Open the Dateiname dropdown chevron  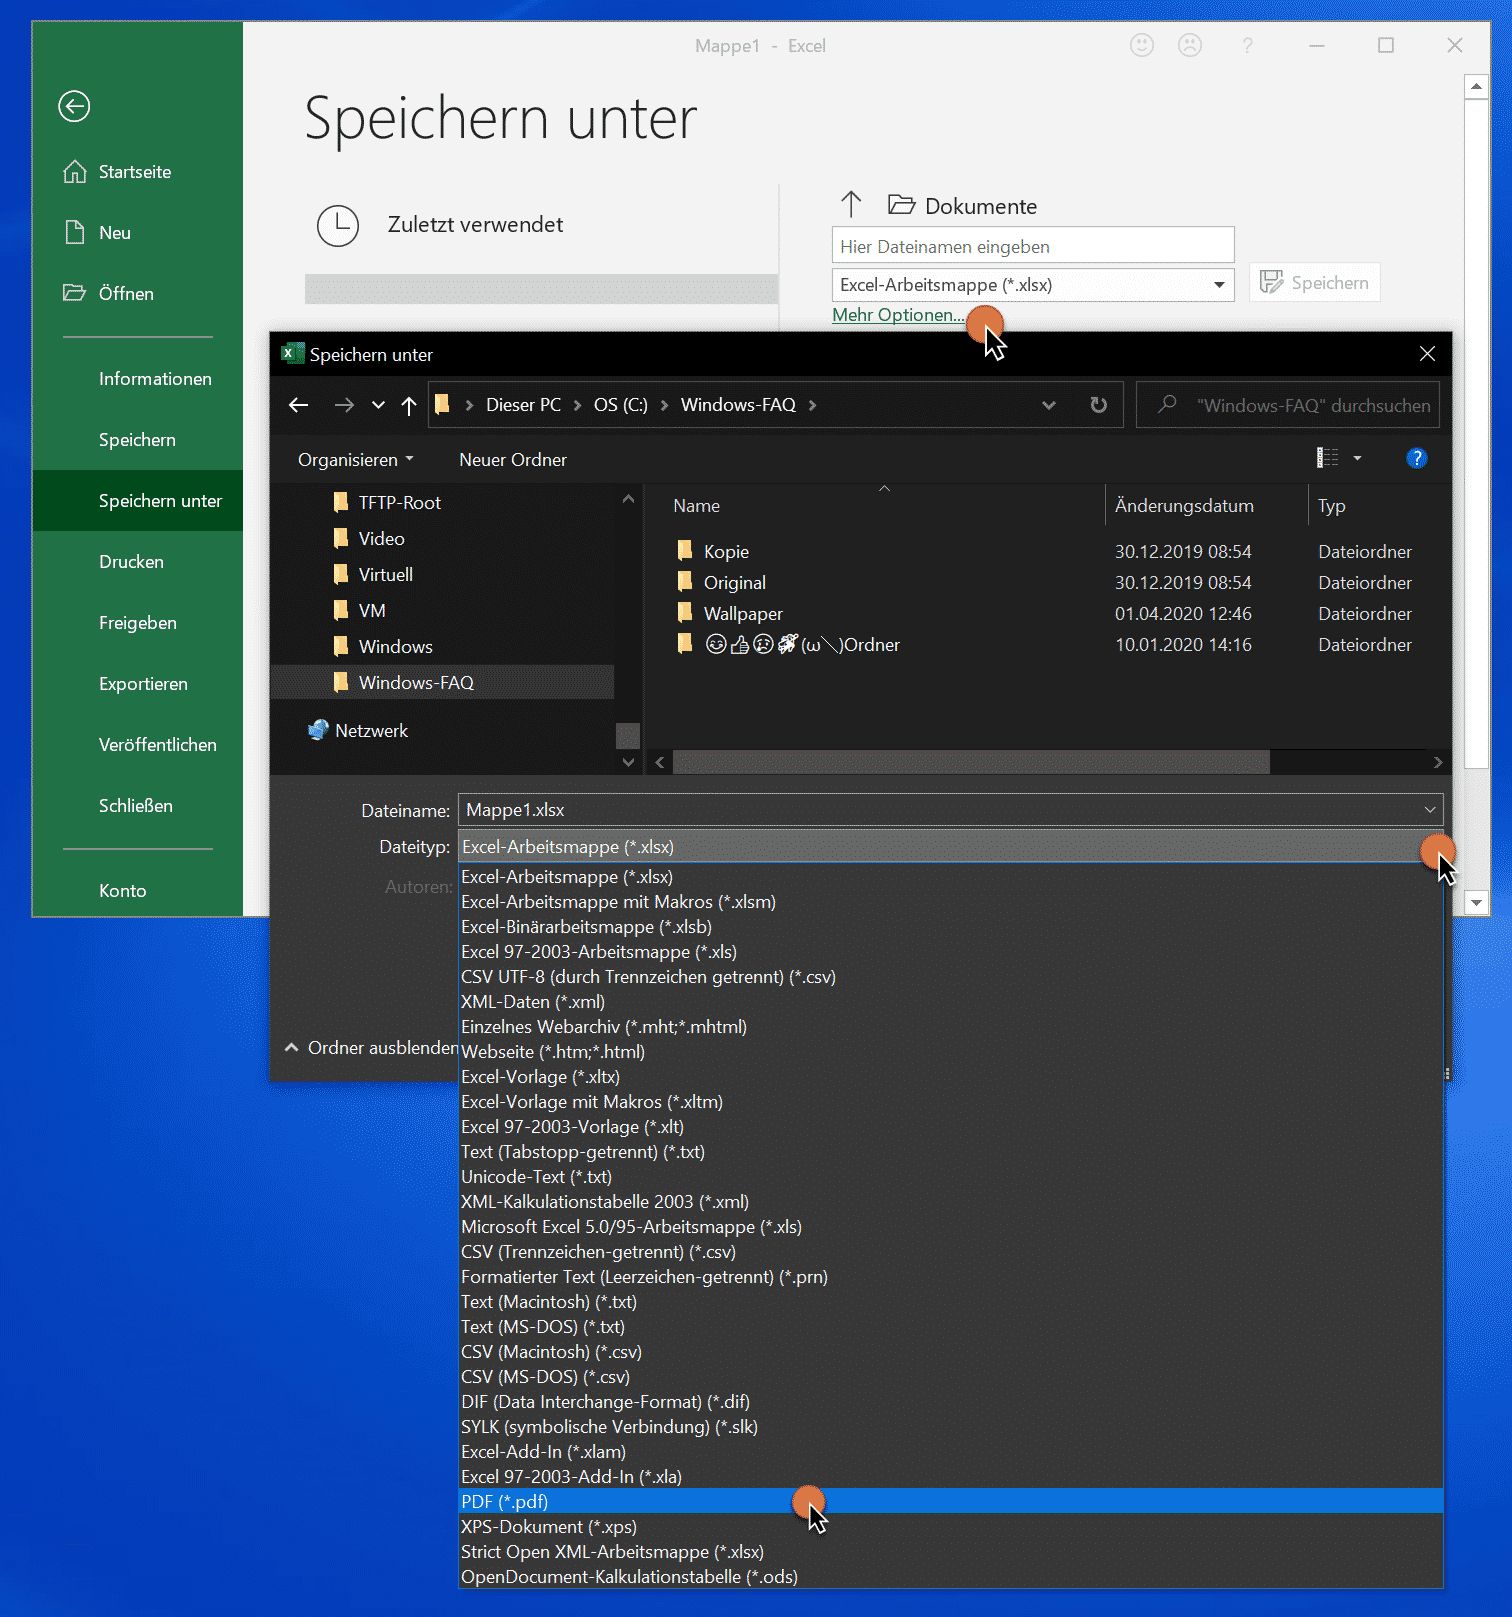(1430, 810)
